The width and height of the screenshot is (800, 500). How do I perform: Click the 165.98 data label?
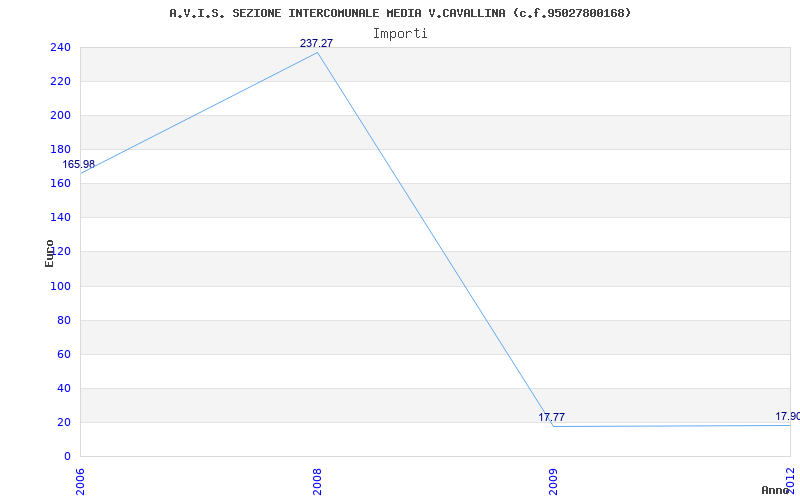click(x=79, y=164)
